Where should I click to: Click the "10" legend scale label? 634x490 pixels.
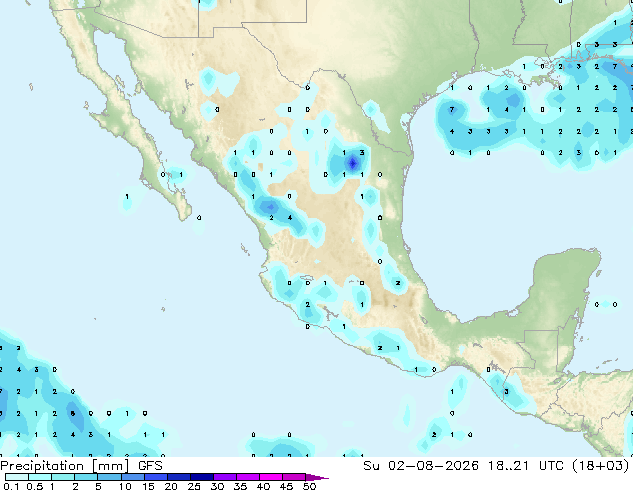125,486
